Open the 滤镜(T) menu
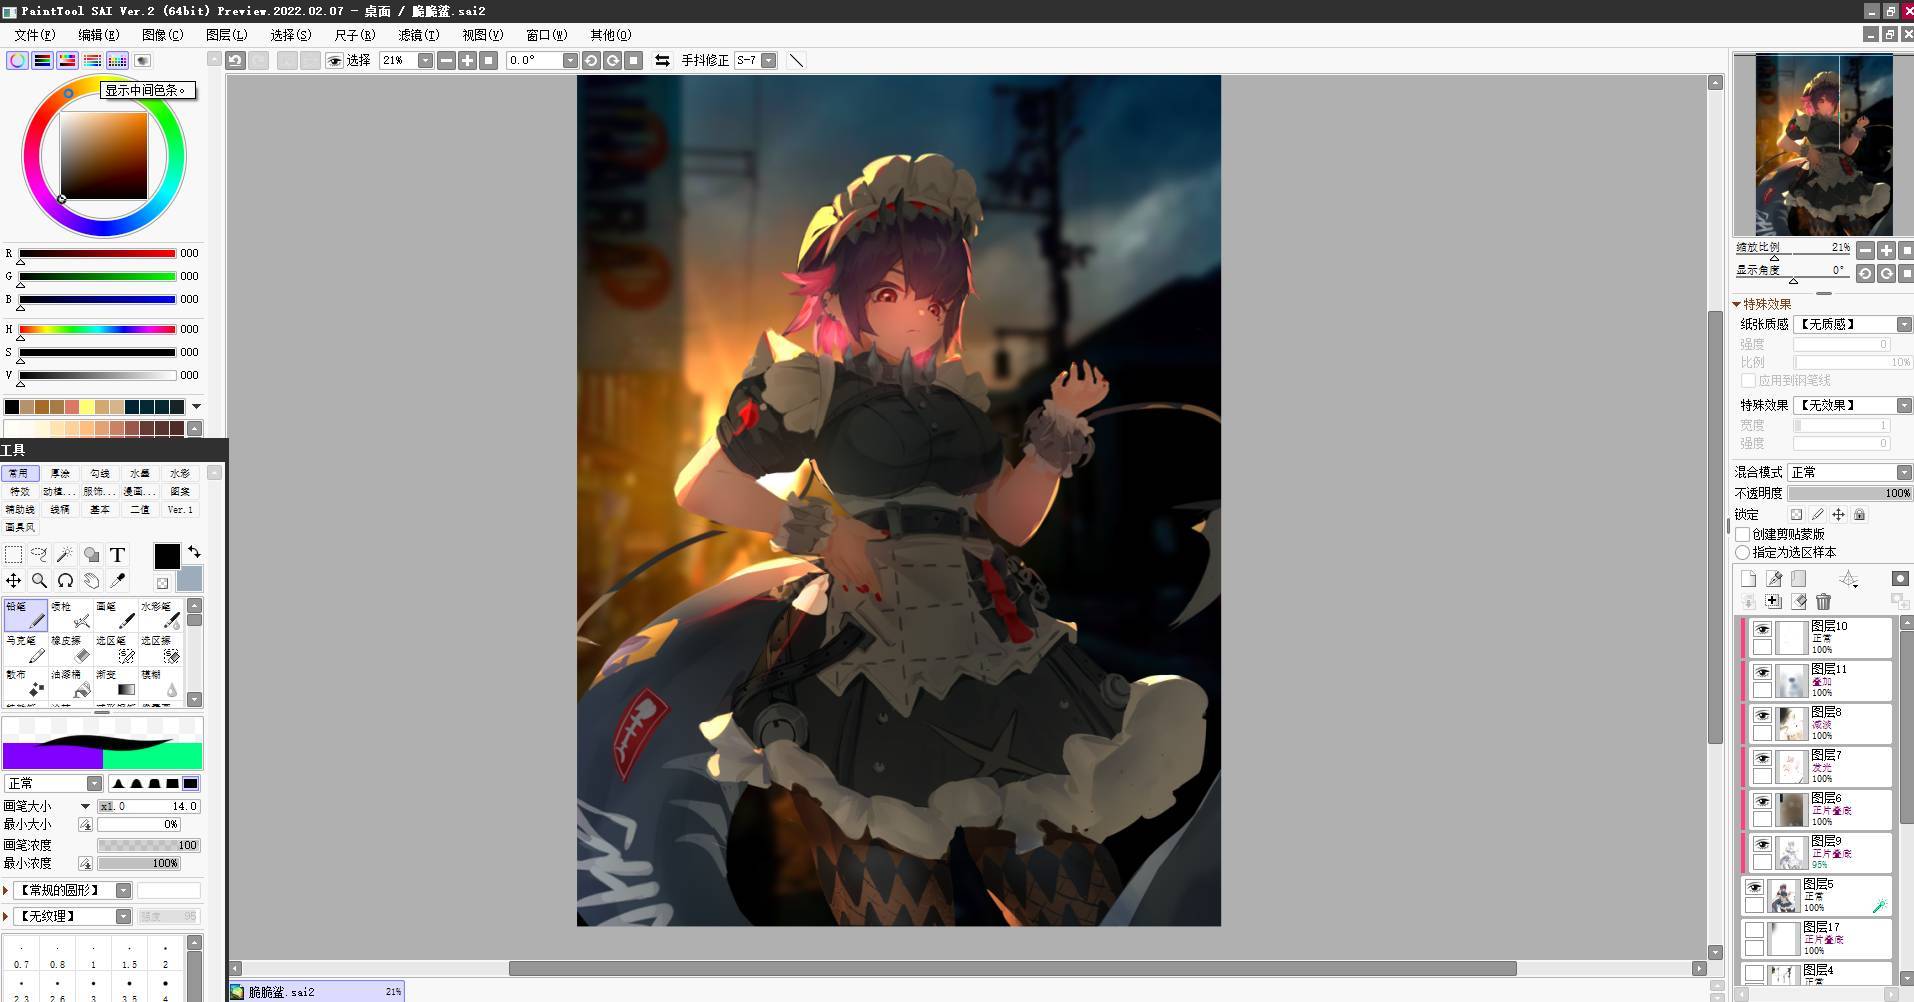 pyautogui.click(x=418, y=35)
